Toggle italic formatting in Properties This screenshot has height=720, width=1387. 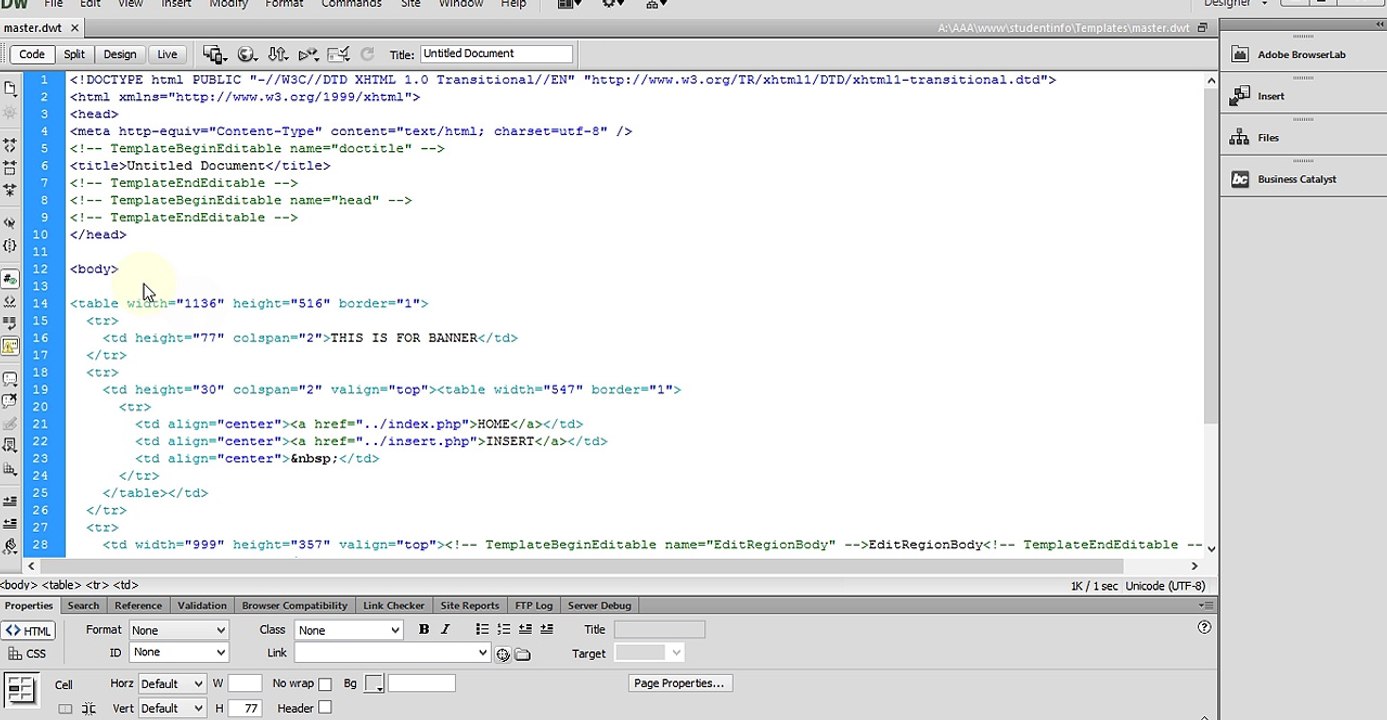point(445,629)
